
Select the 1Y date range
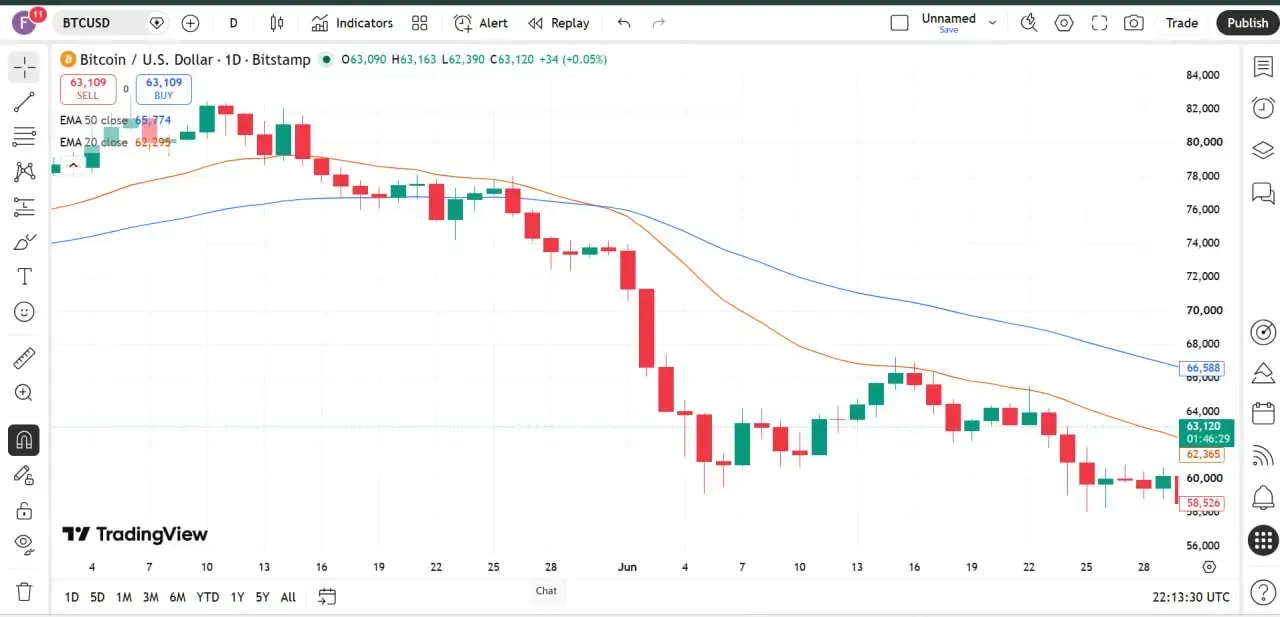tap(237, 597)
